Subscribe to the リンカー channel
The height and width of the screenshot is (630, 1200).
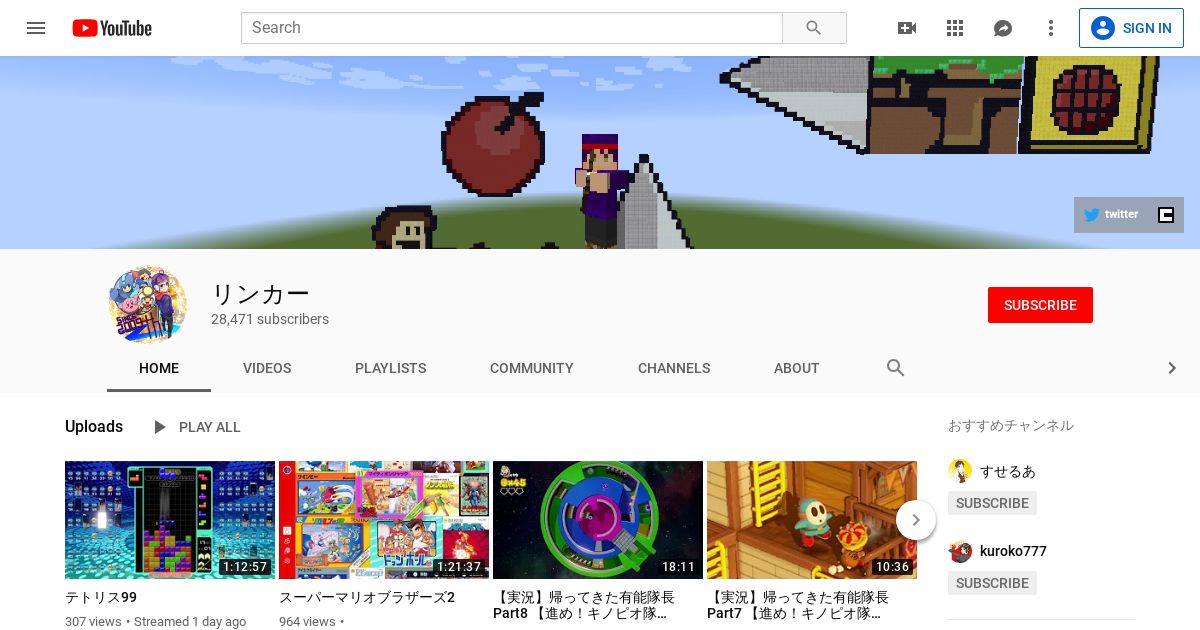1040,305
